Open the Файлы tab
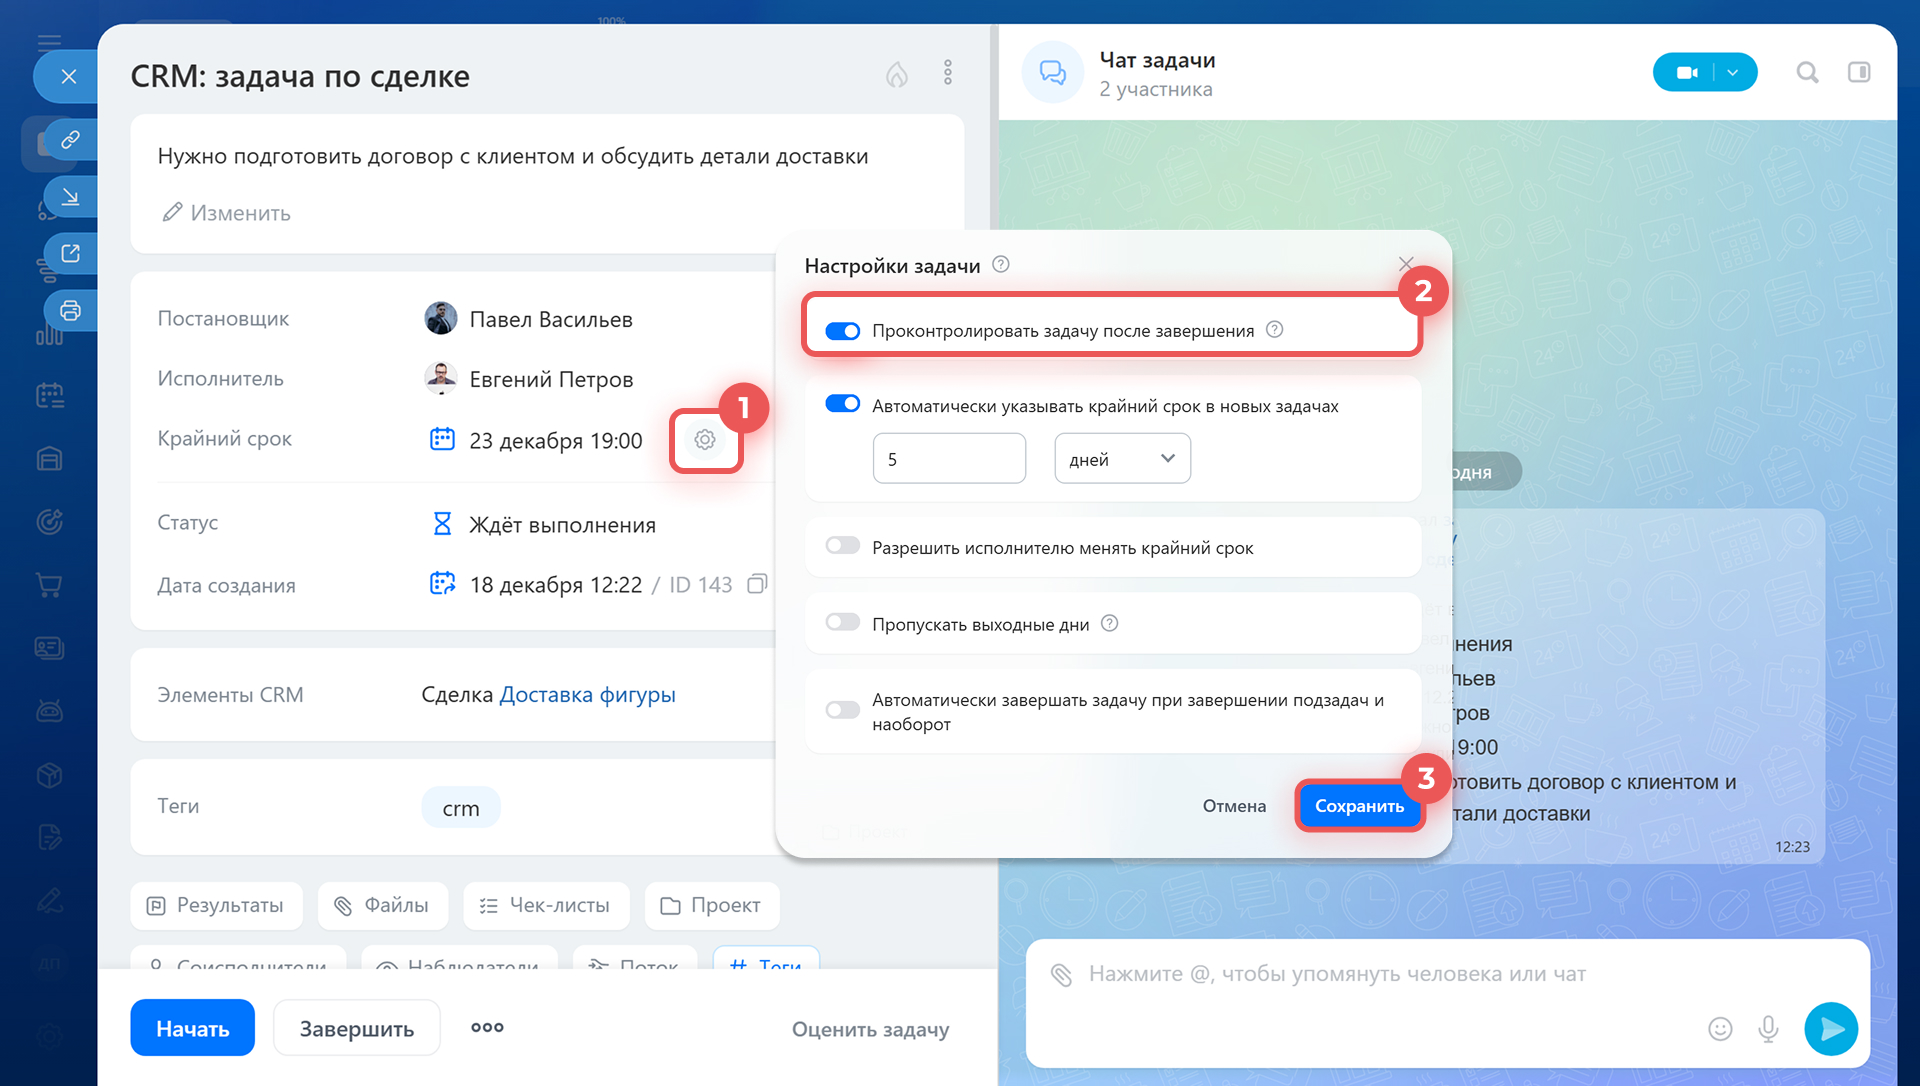The height and width of the screenshot is (1086, 1920). click(x=382, y=905)
